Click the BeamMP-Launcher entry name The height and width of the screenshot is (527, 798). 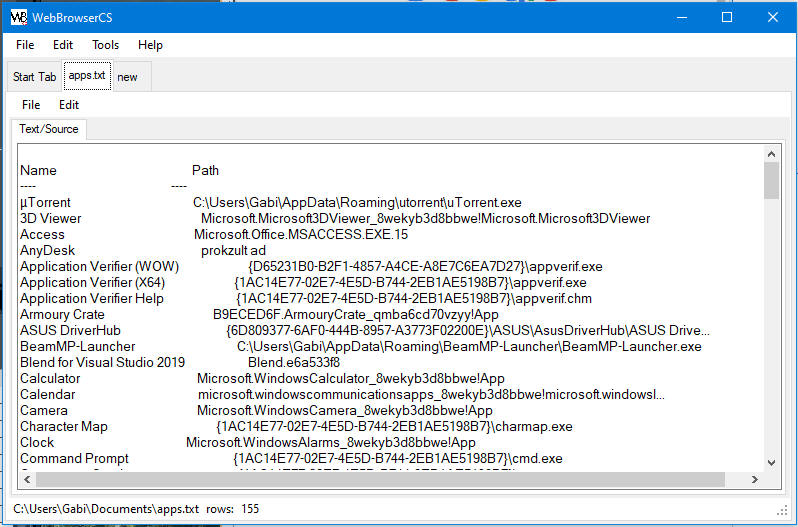(77, 346)
